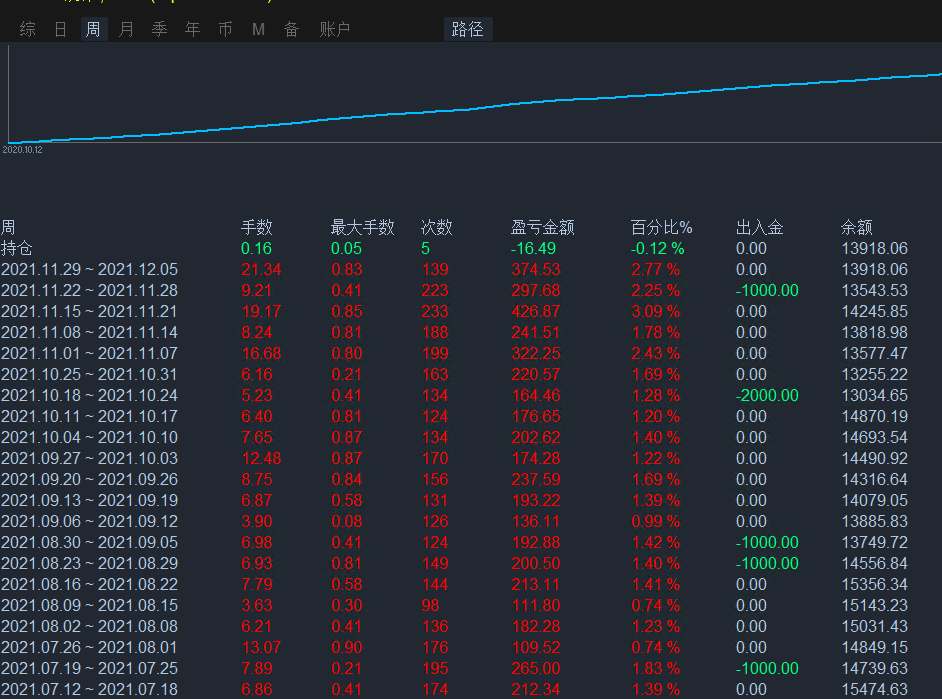
Task: Switch to the 季 quarterly tab
Action: [x=159, y=30]
